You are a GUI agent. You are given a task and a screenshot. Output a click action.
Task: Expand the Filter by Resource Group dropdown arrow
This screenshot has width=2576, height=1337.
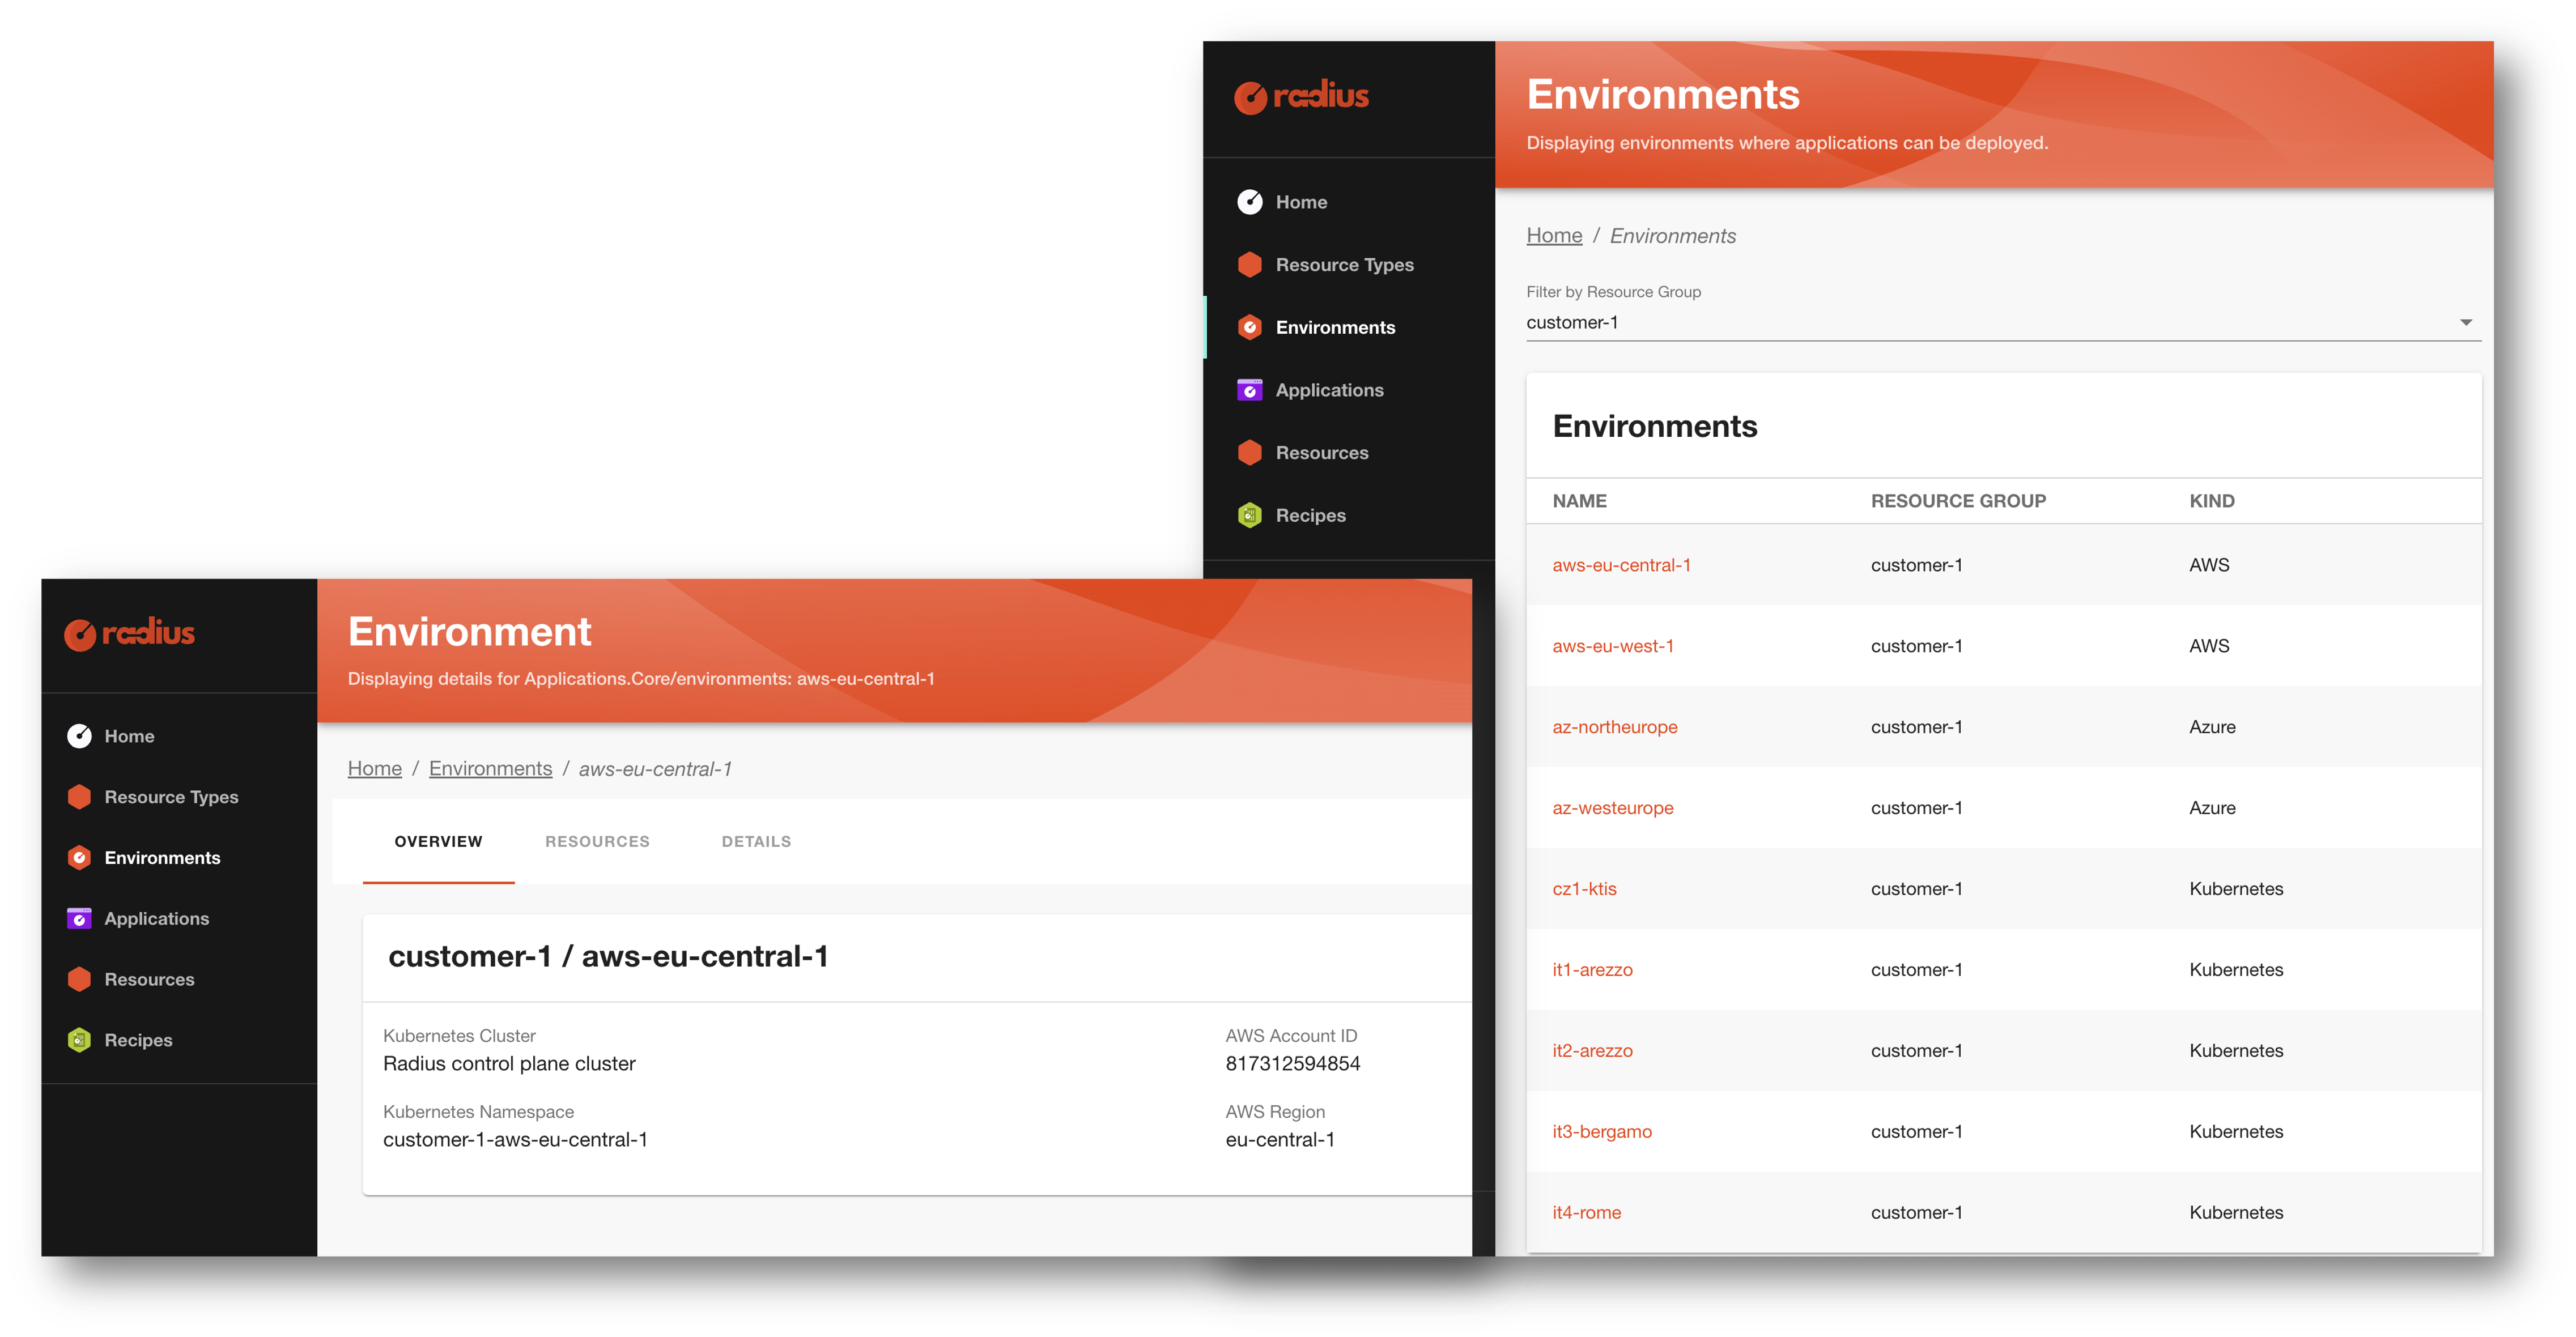pyautogui.click(x=2465, y=322)
